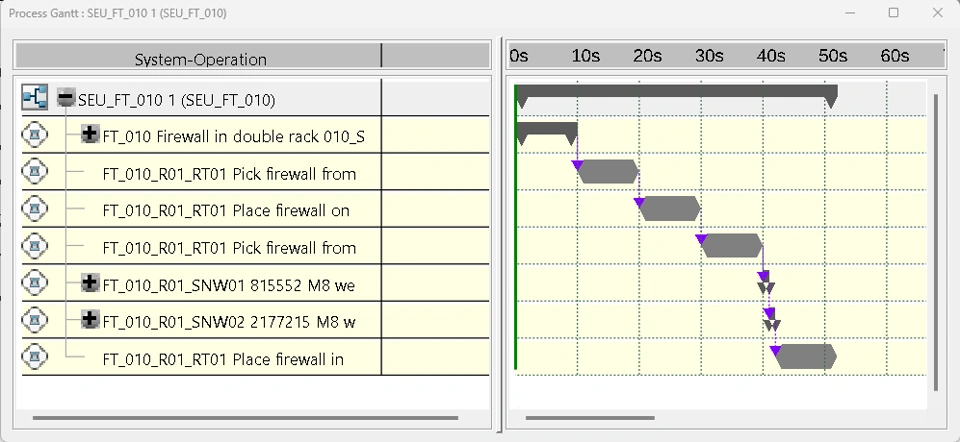The width and height of the screenshot is (960, 442).
Task: Click operation icon of Firewall in double rack row
Action: click(x=34, y=134)
